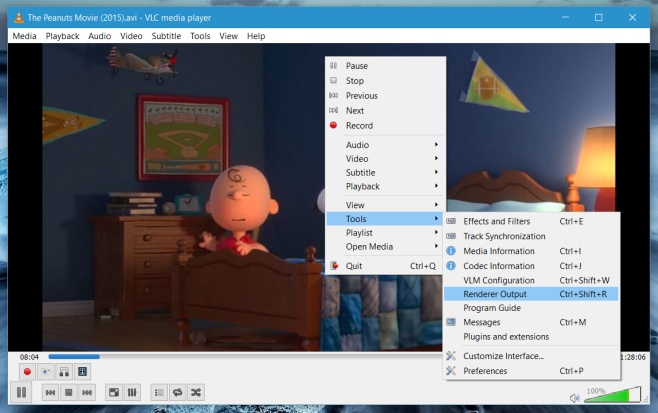
Task: Open Media Information
Action: pyautogui.click(x=531, y=251)
